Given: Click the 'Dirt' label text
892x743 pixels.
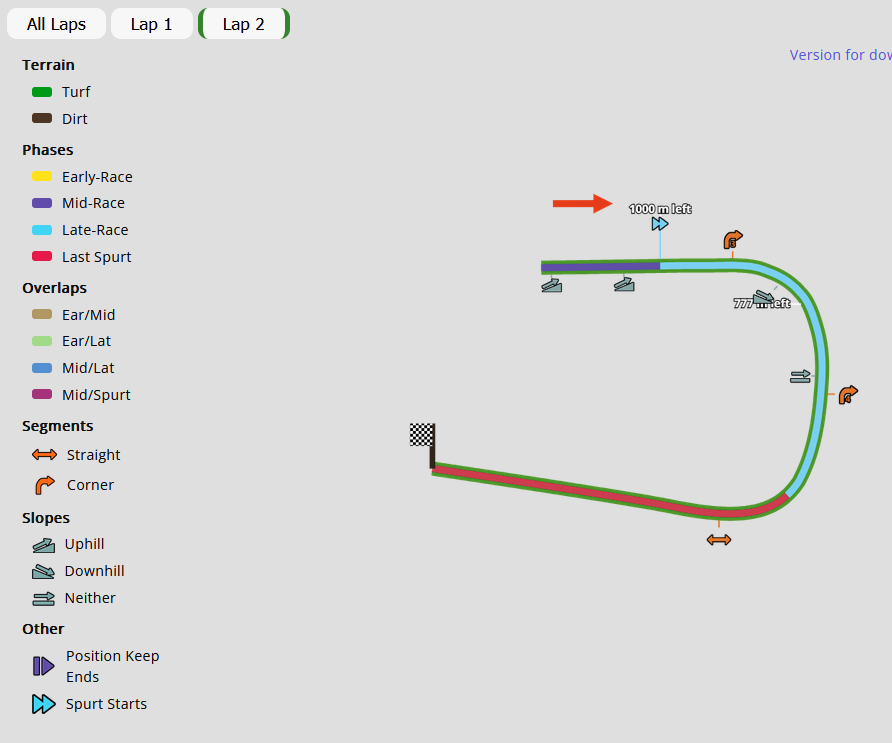Looking at the screenshot, I should 75,119.
